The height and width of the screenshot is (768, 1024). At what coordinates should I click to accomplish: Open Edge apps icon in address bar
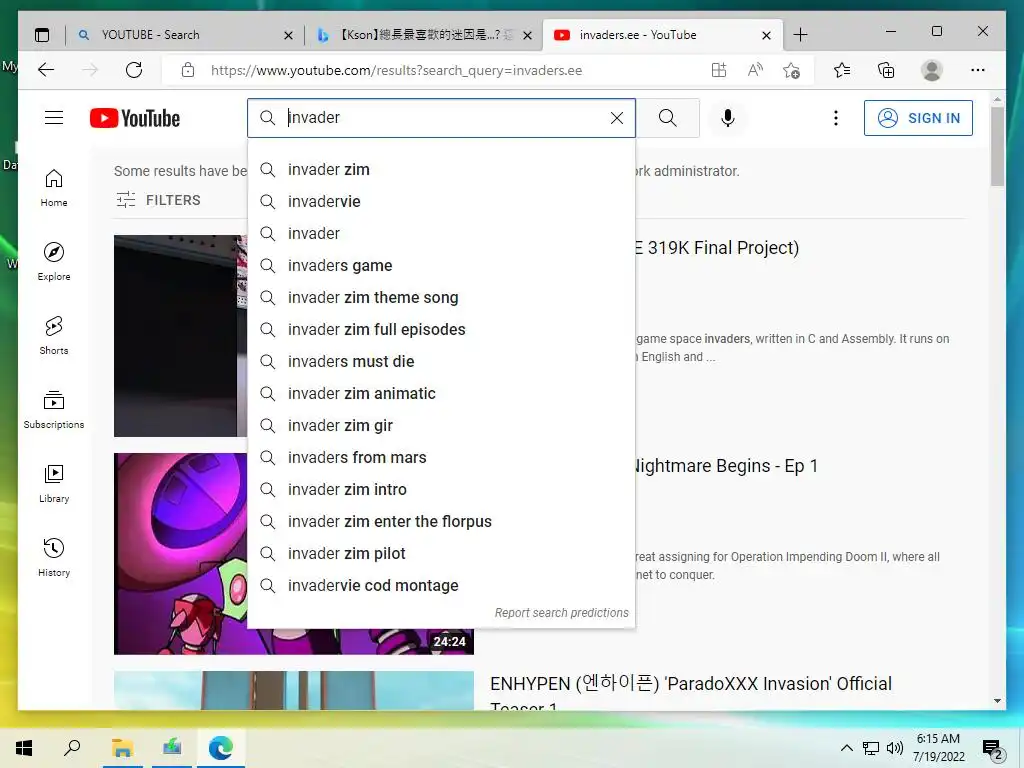tap(718, 70)
